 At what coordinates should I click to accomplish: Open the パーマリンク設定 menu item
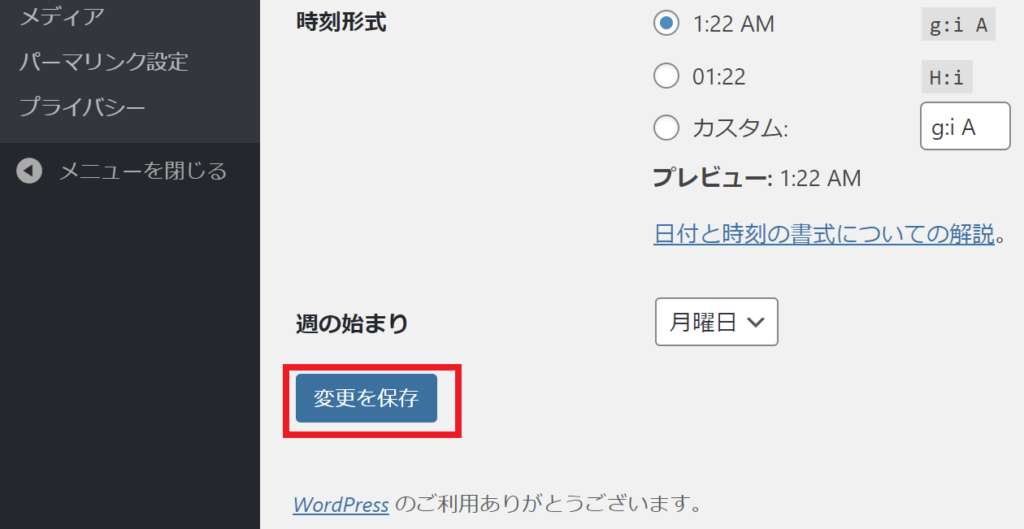tap(104, 62)
